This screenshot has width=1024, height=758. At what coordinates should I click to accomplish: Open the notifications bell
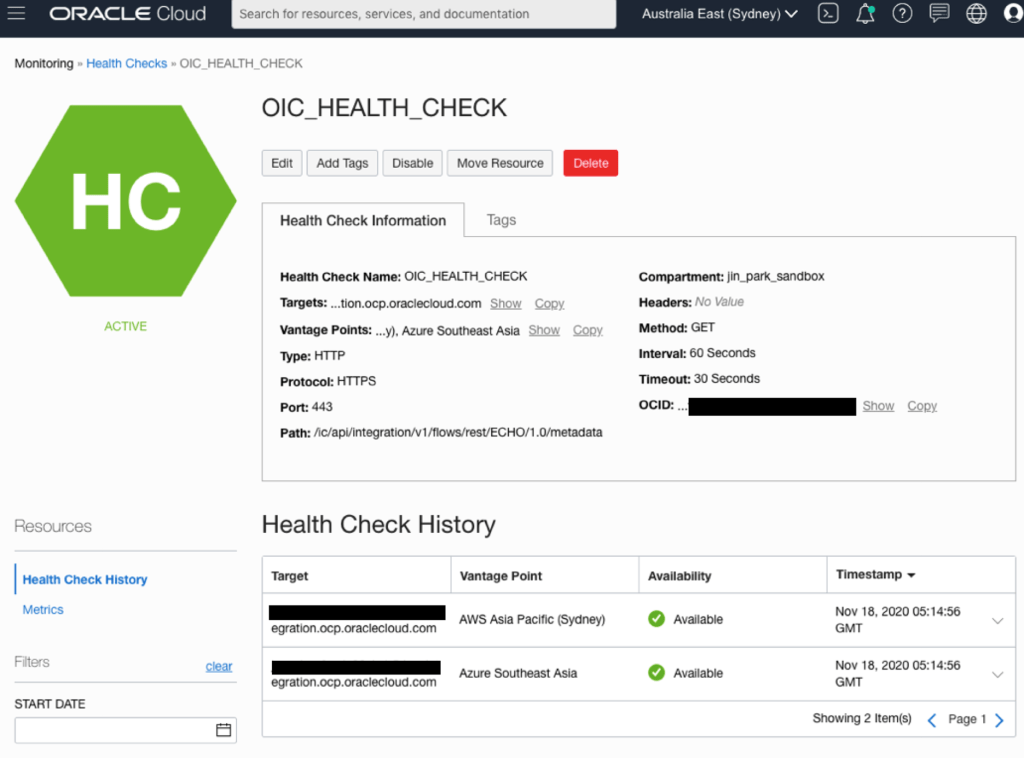(x=865, y=14)
